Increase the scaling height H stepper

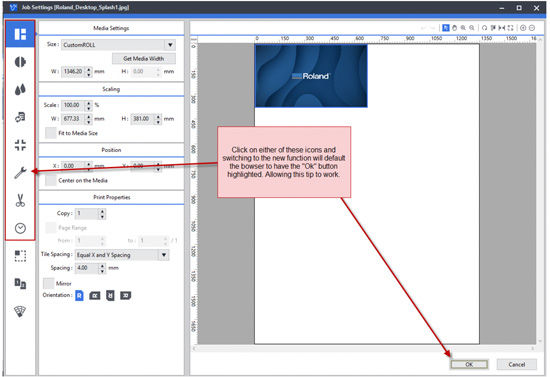tap(159, 116)
